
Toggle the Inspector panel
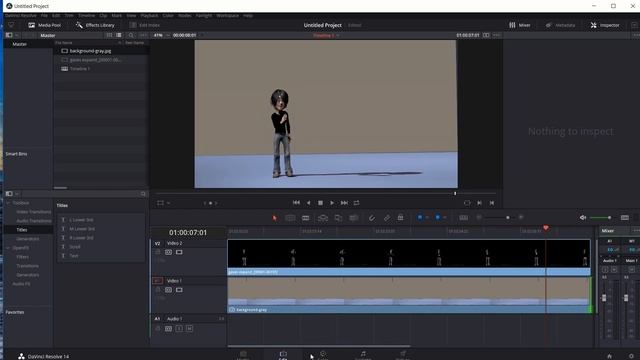click(605, 25)
